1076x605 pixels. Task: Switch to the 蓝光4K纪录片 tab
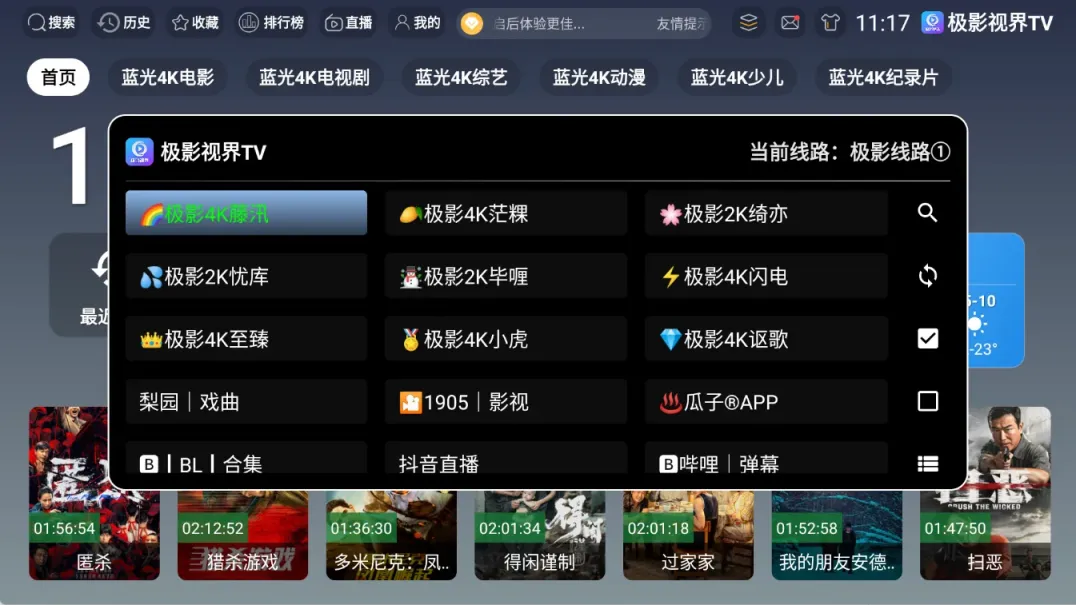882,77
